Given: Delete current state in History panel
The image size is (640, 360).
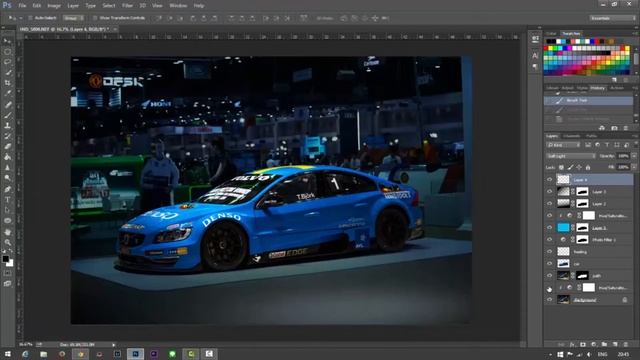Looking at the screenshot, I should (626, 128).
